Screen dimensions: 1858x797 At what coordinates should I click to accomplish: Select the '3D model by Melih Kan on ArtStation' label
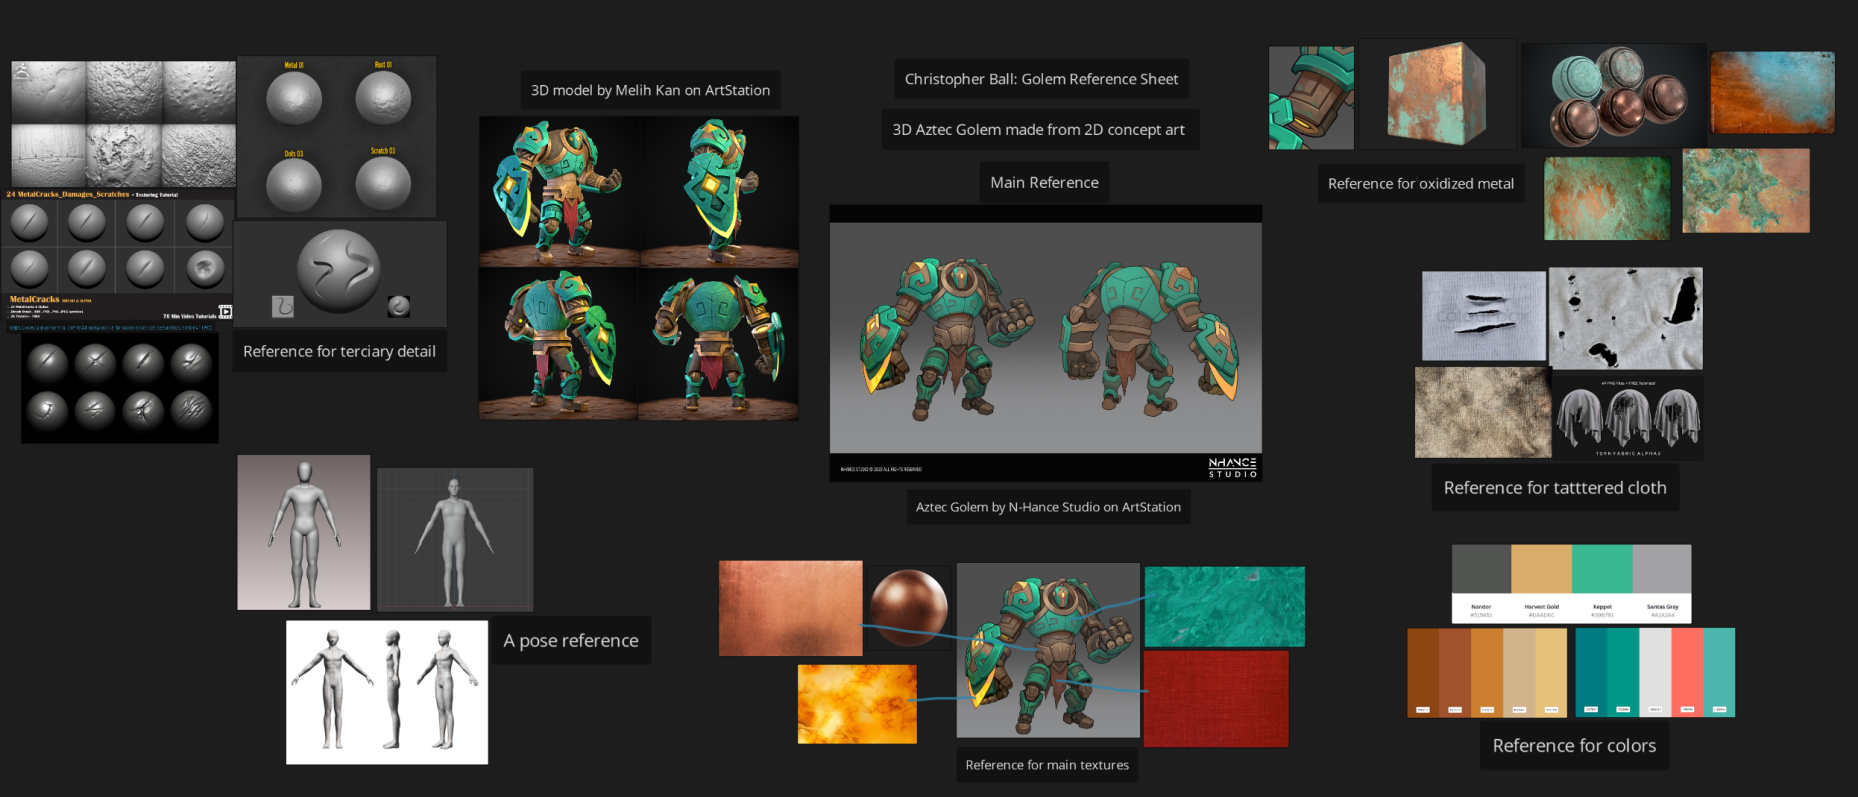tap(650, 90)
